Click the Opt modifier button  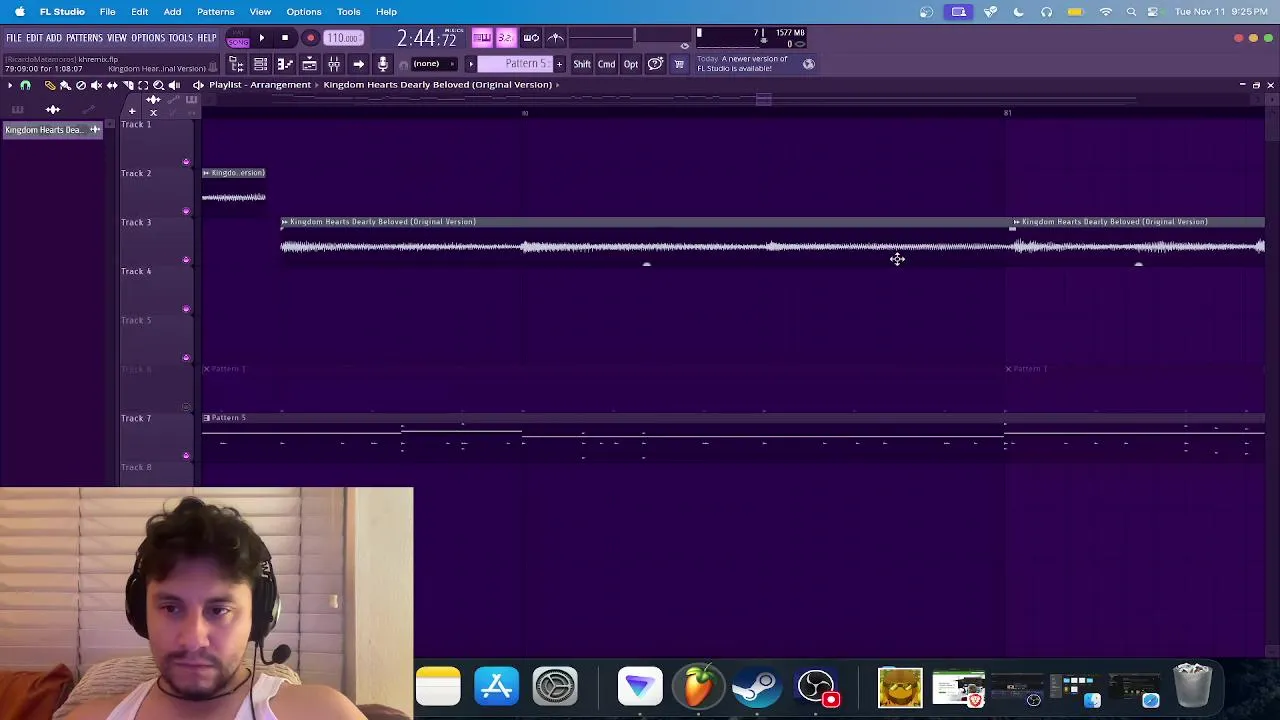point(631,64)
